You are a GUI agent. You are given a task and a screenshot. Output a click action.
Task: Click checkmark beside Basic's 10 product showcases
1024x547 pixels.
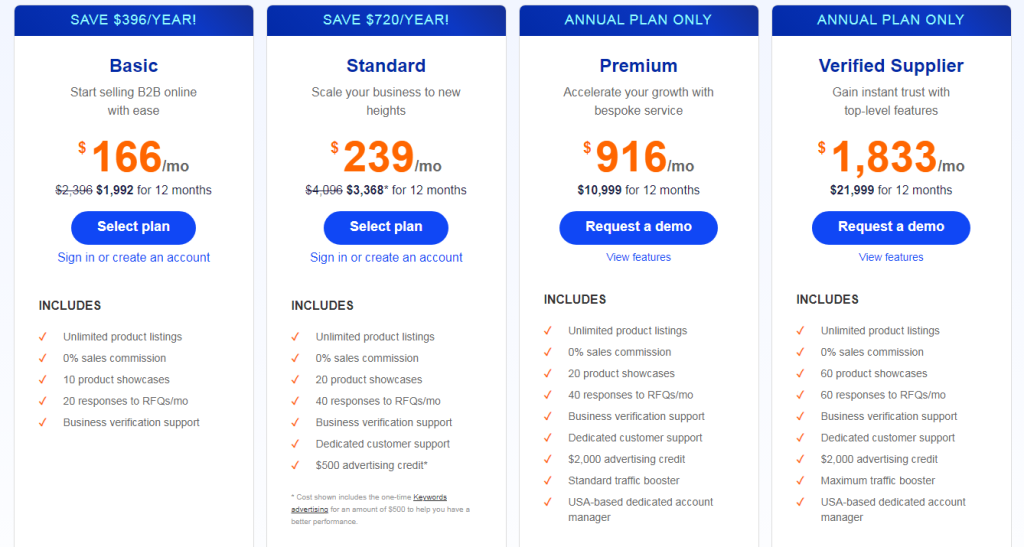click(43, 380)
